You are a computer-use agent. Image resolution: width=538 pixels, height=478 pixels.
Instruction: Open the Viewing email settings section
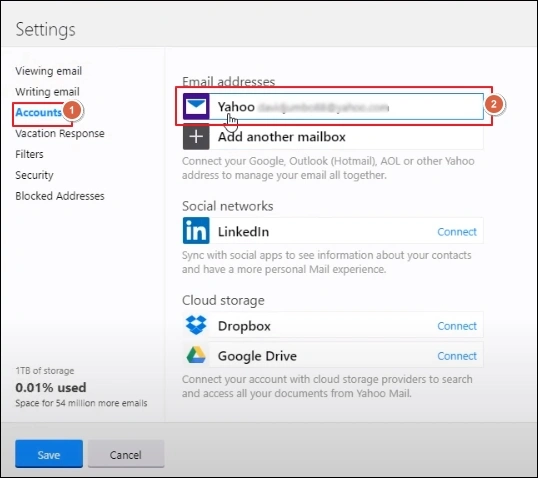pos(48,71)
